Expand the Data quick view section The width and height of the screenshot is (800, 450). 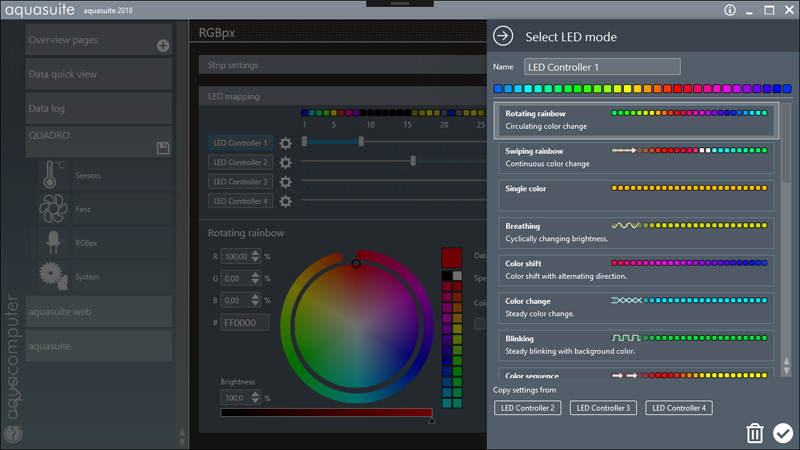98,74
